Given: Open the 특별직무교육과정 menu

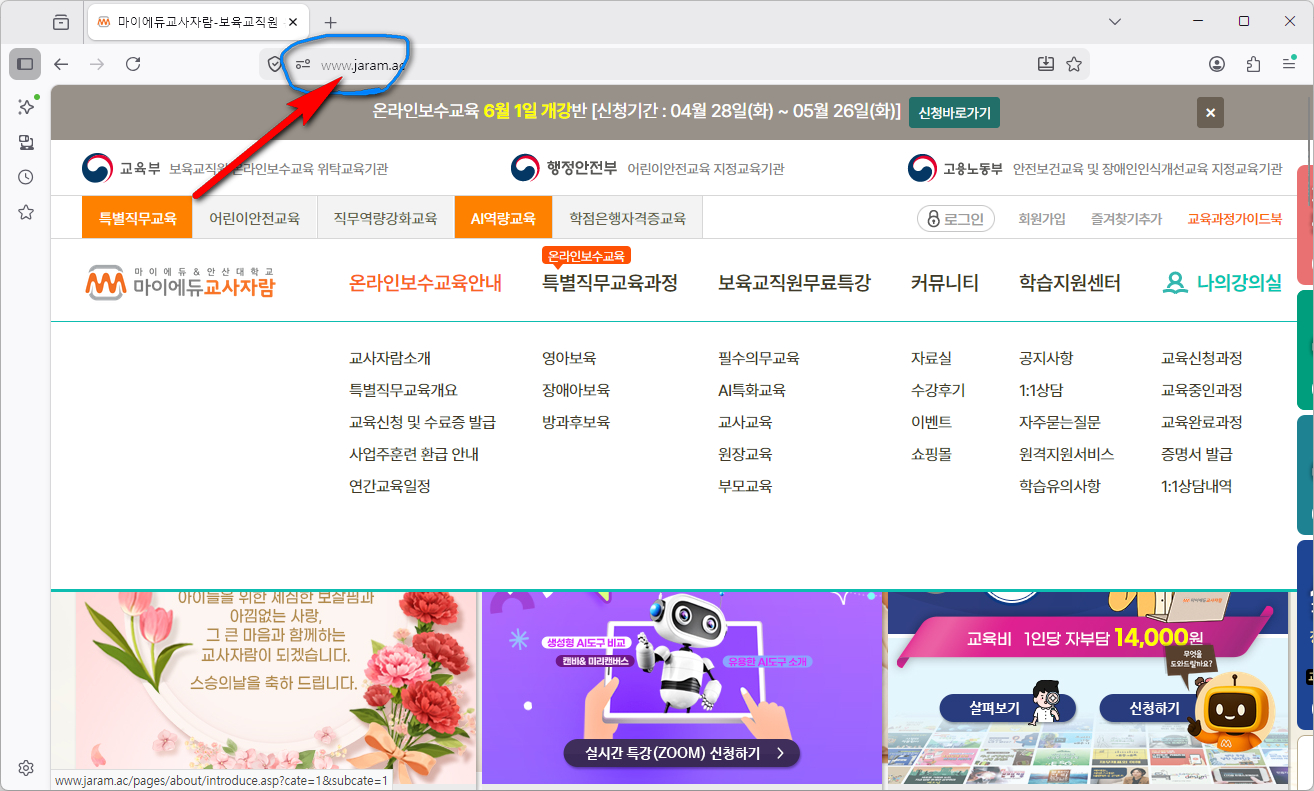Looking at the screenshot, I should tap(610, 283).
